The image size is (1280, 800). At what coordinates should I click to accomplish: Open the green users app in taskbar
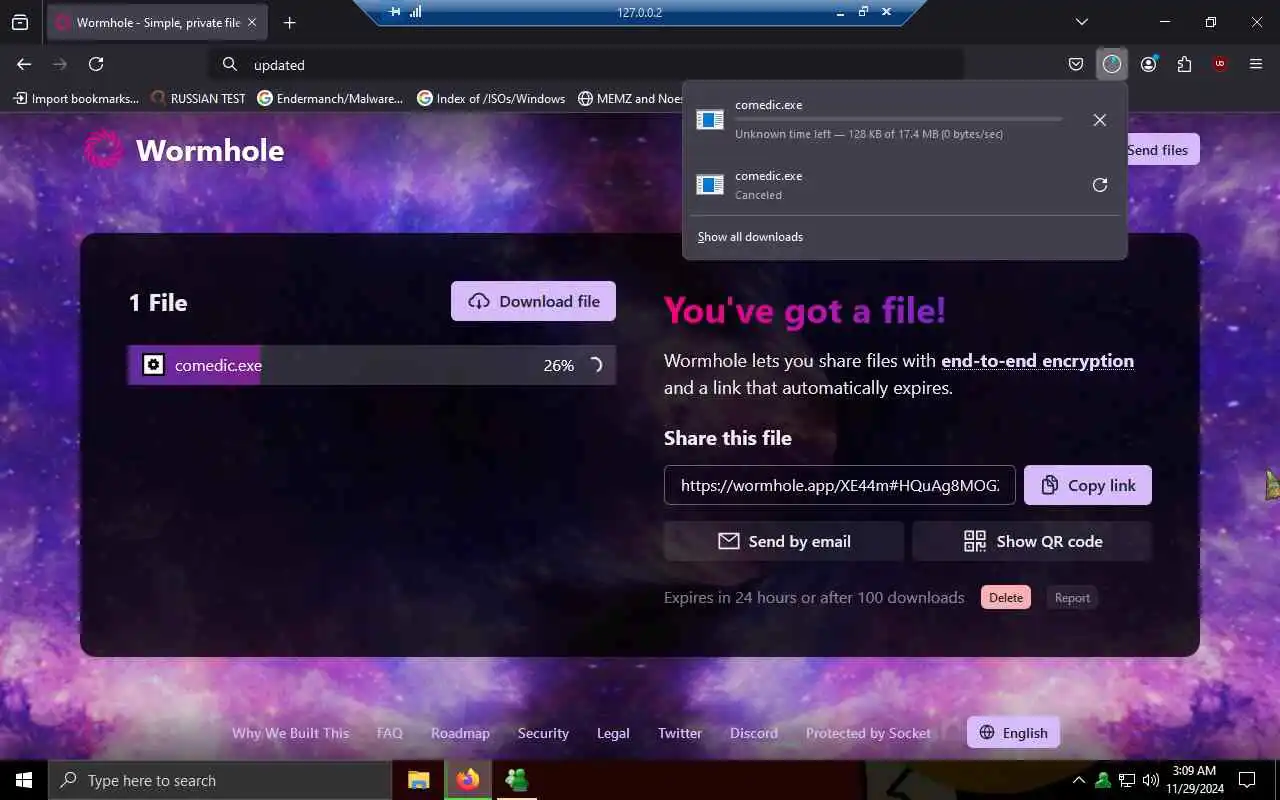coord(516,780)
